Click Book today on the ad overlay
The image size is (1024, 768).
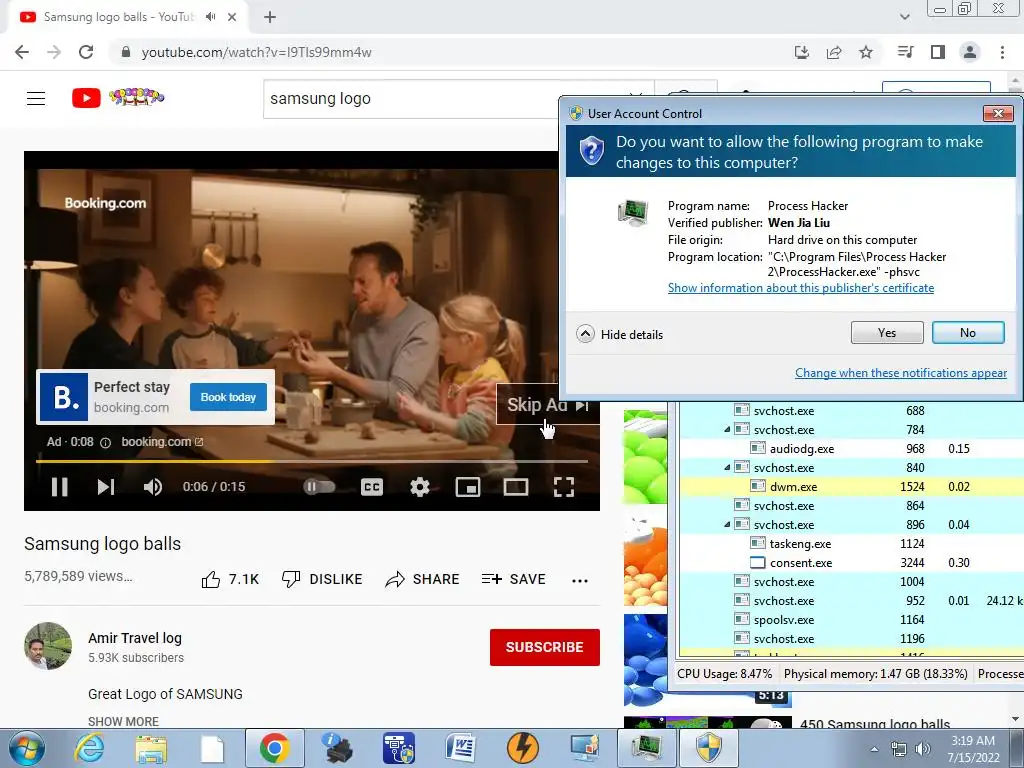pos(228,397)
